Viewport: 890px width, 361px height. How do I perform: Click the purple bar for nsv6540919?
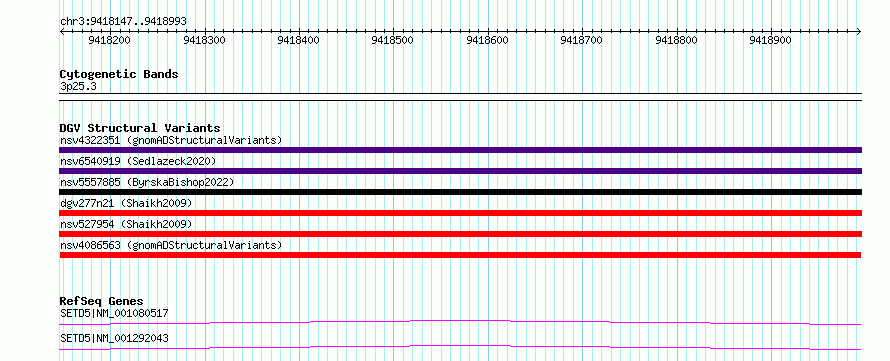tap(460, 171)
